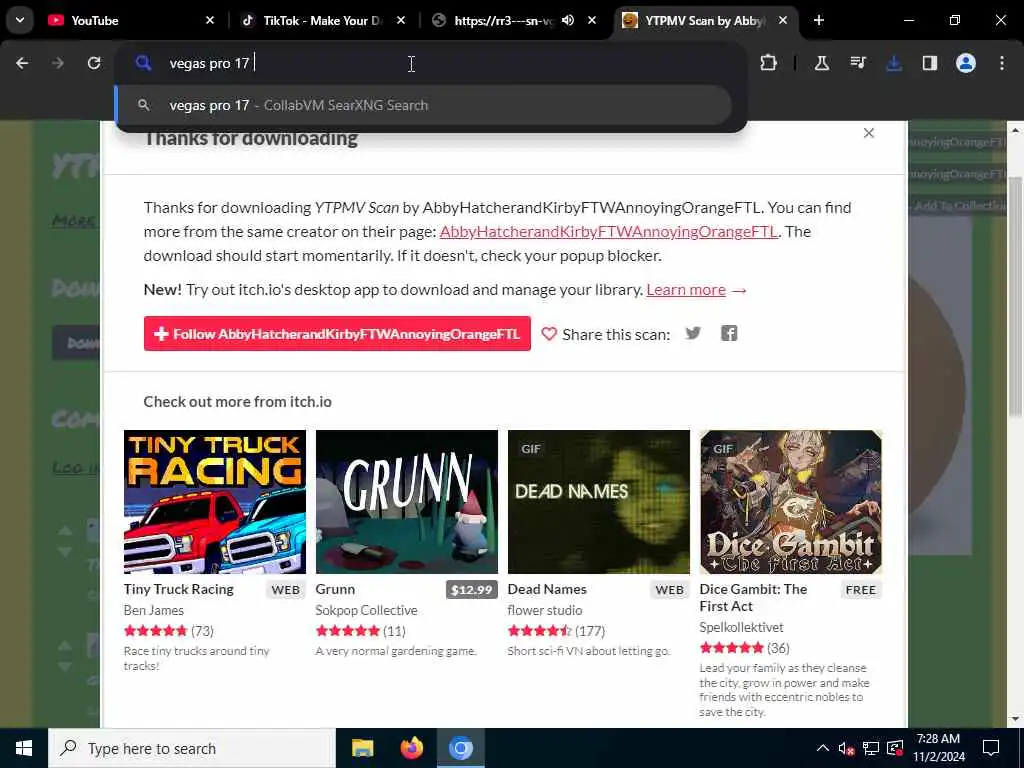Viewport: 1024px width, 768px height.
Task: Click the WEB tag on Tiny Truck Racing
Action: (285, 590)
